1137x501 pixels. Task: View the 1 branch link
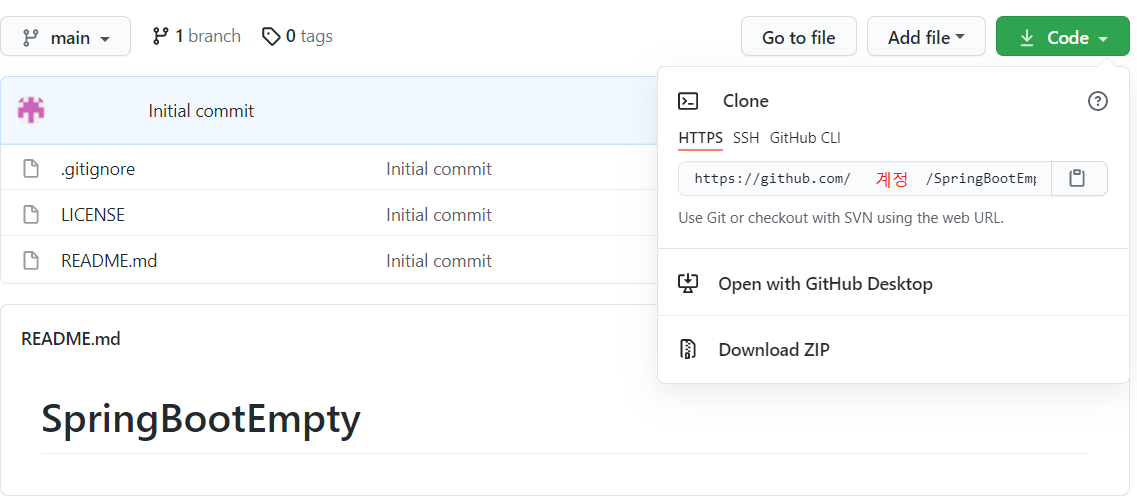pos(197,36)
